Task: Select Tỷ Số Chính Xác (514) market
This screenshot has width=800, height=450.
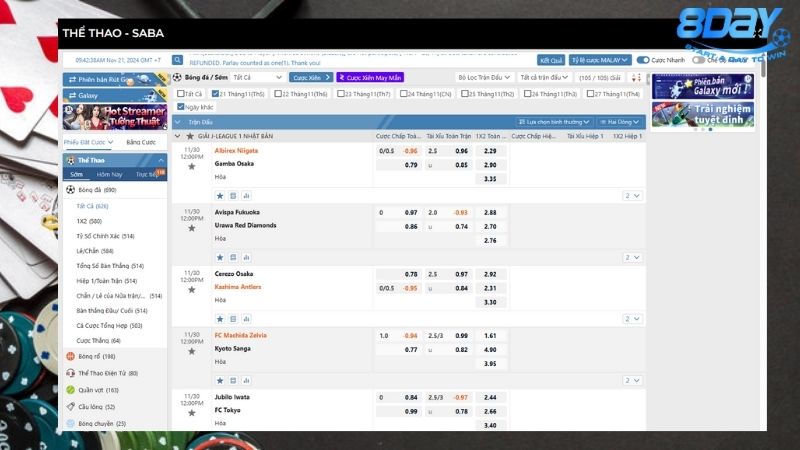Action: tap(105, 236)
